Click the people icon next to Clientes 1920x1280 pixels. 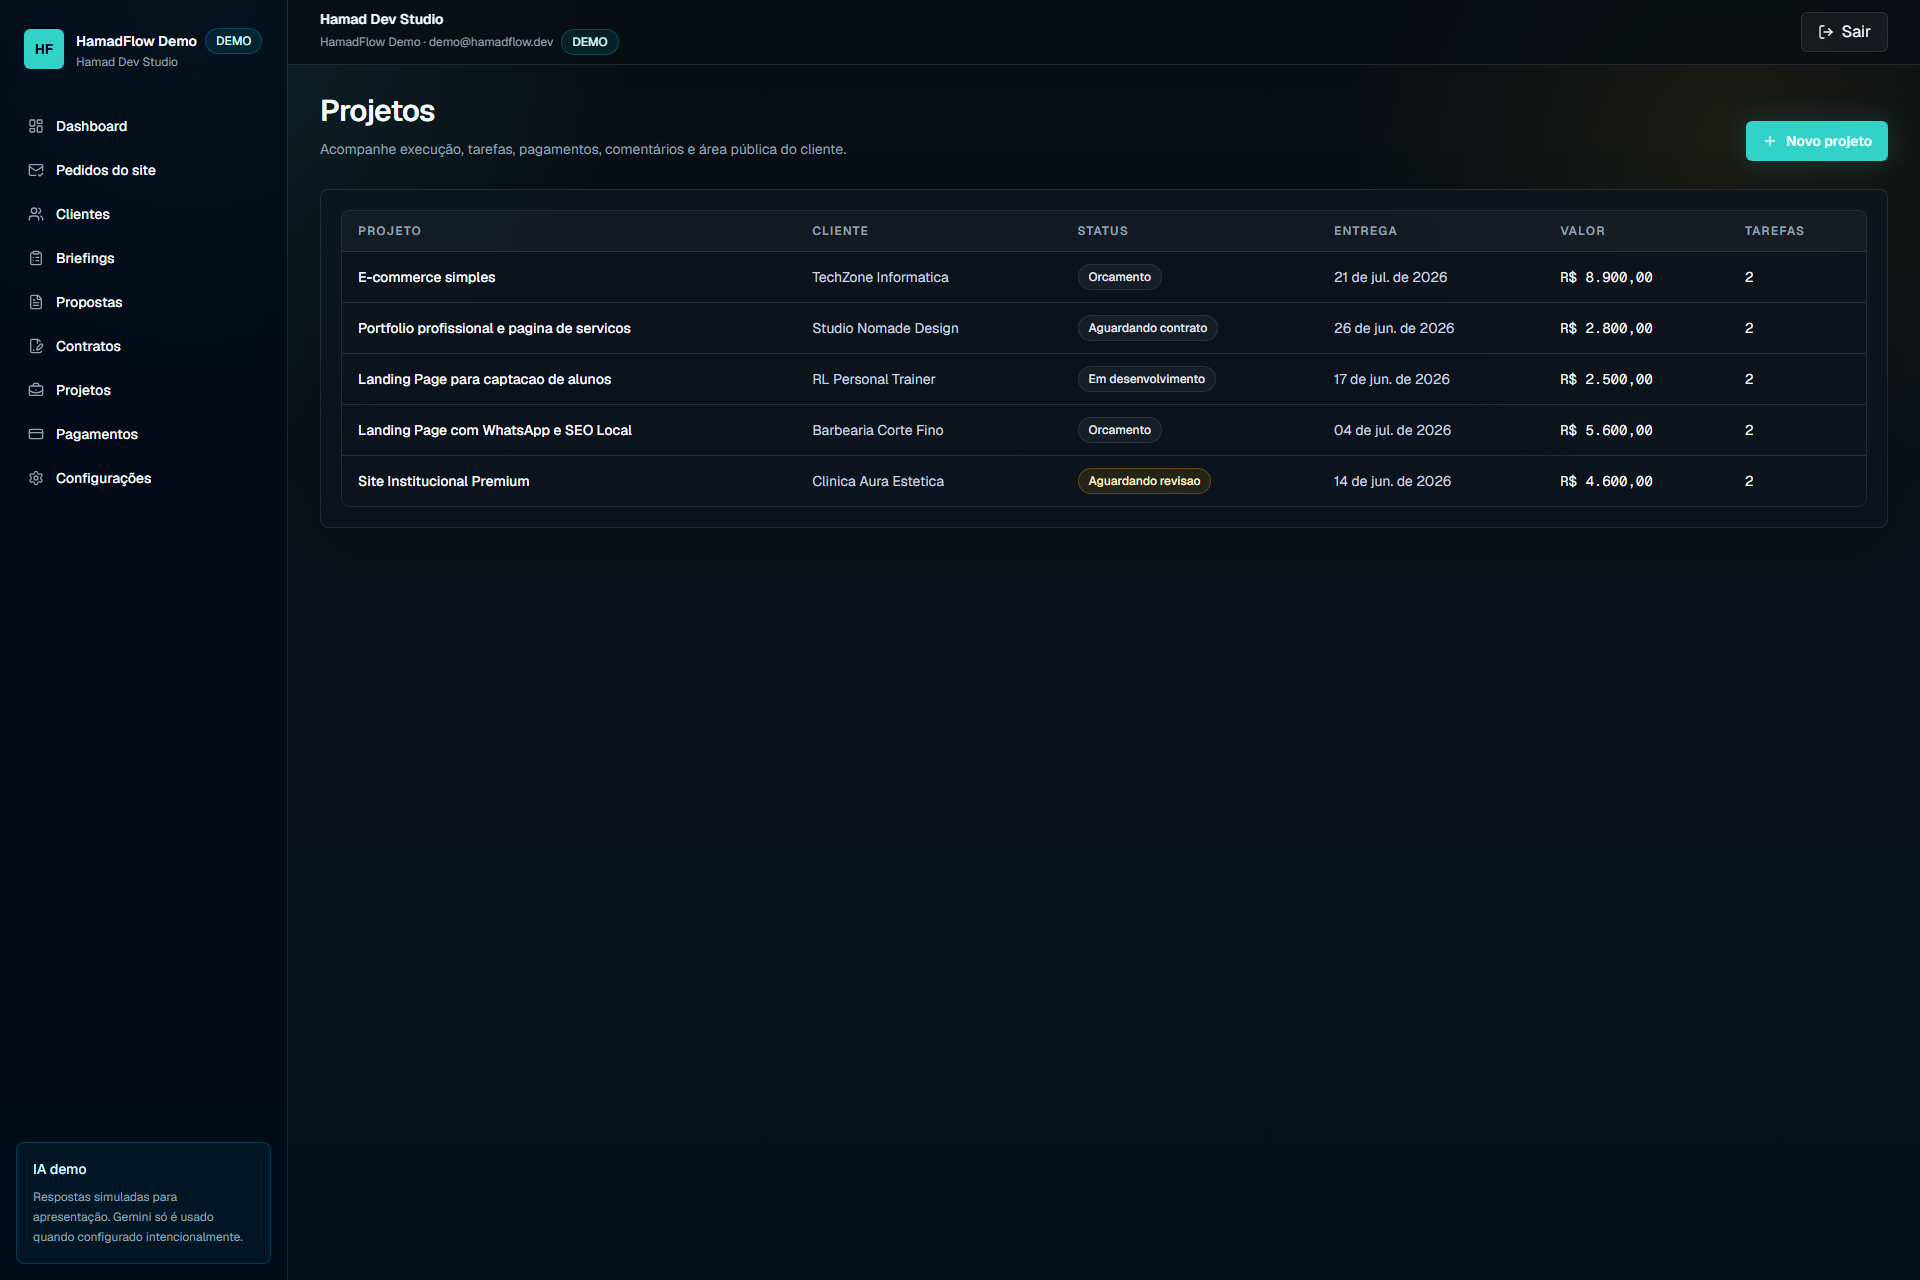(x=36, y=214)
